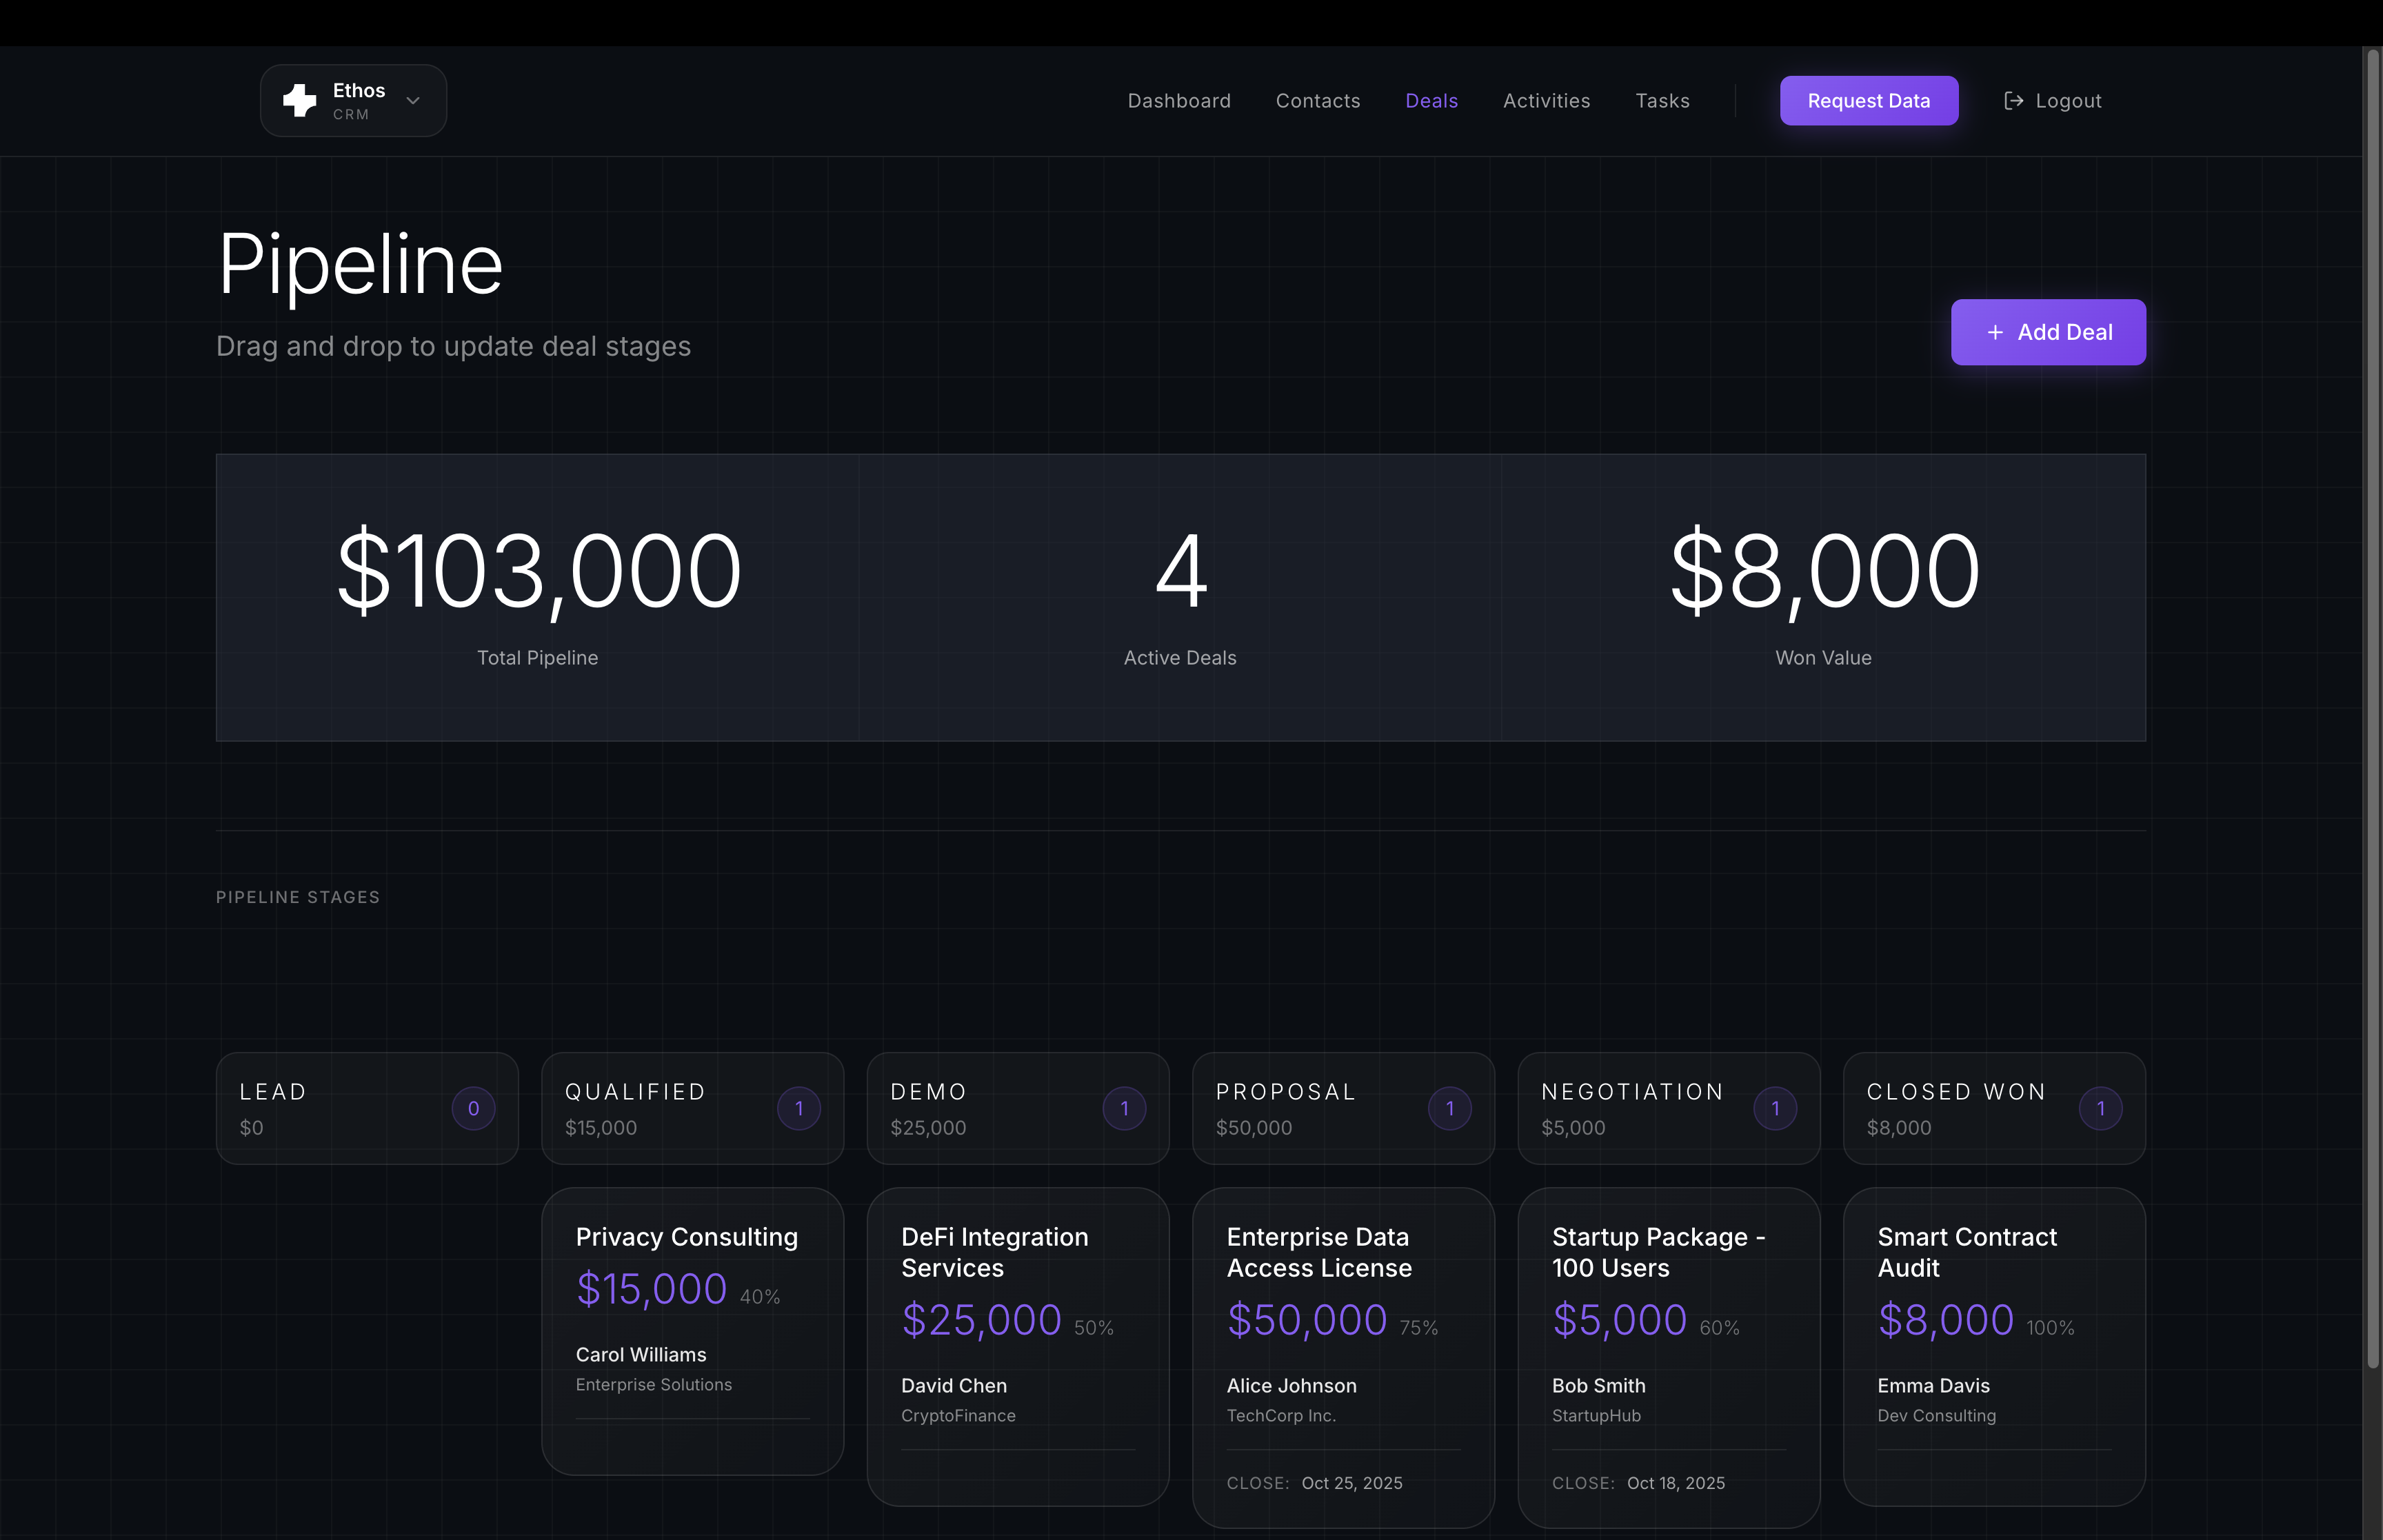Click the Ethos CRM plus logo icon

coord(299,101)
